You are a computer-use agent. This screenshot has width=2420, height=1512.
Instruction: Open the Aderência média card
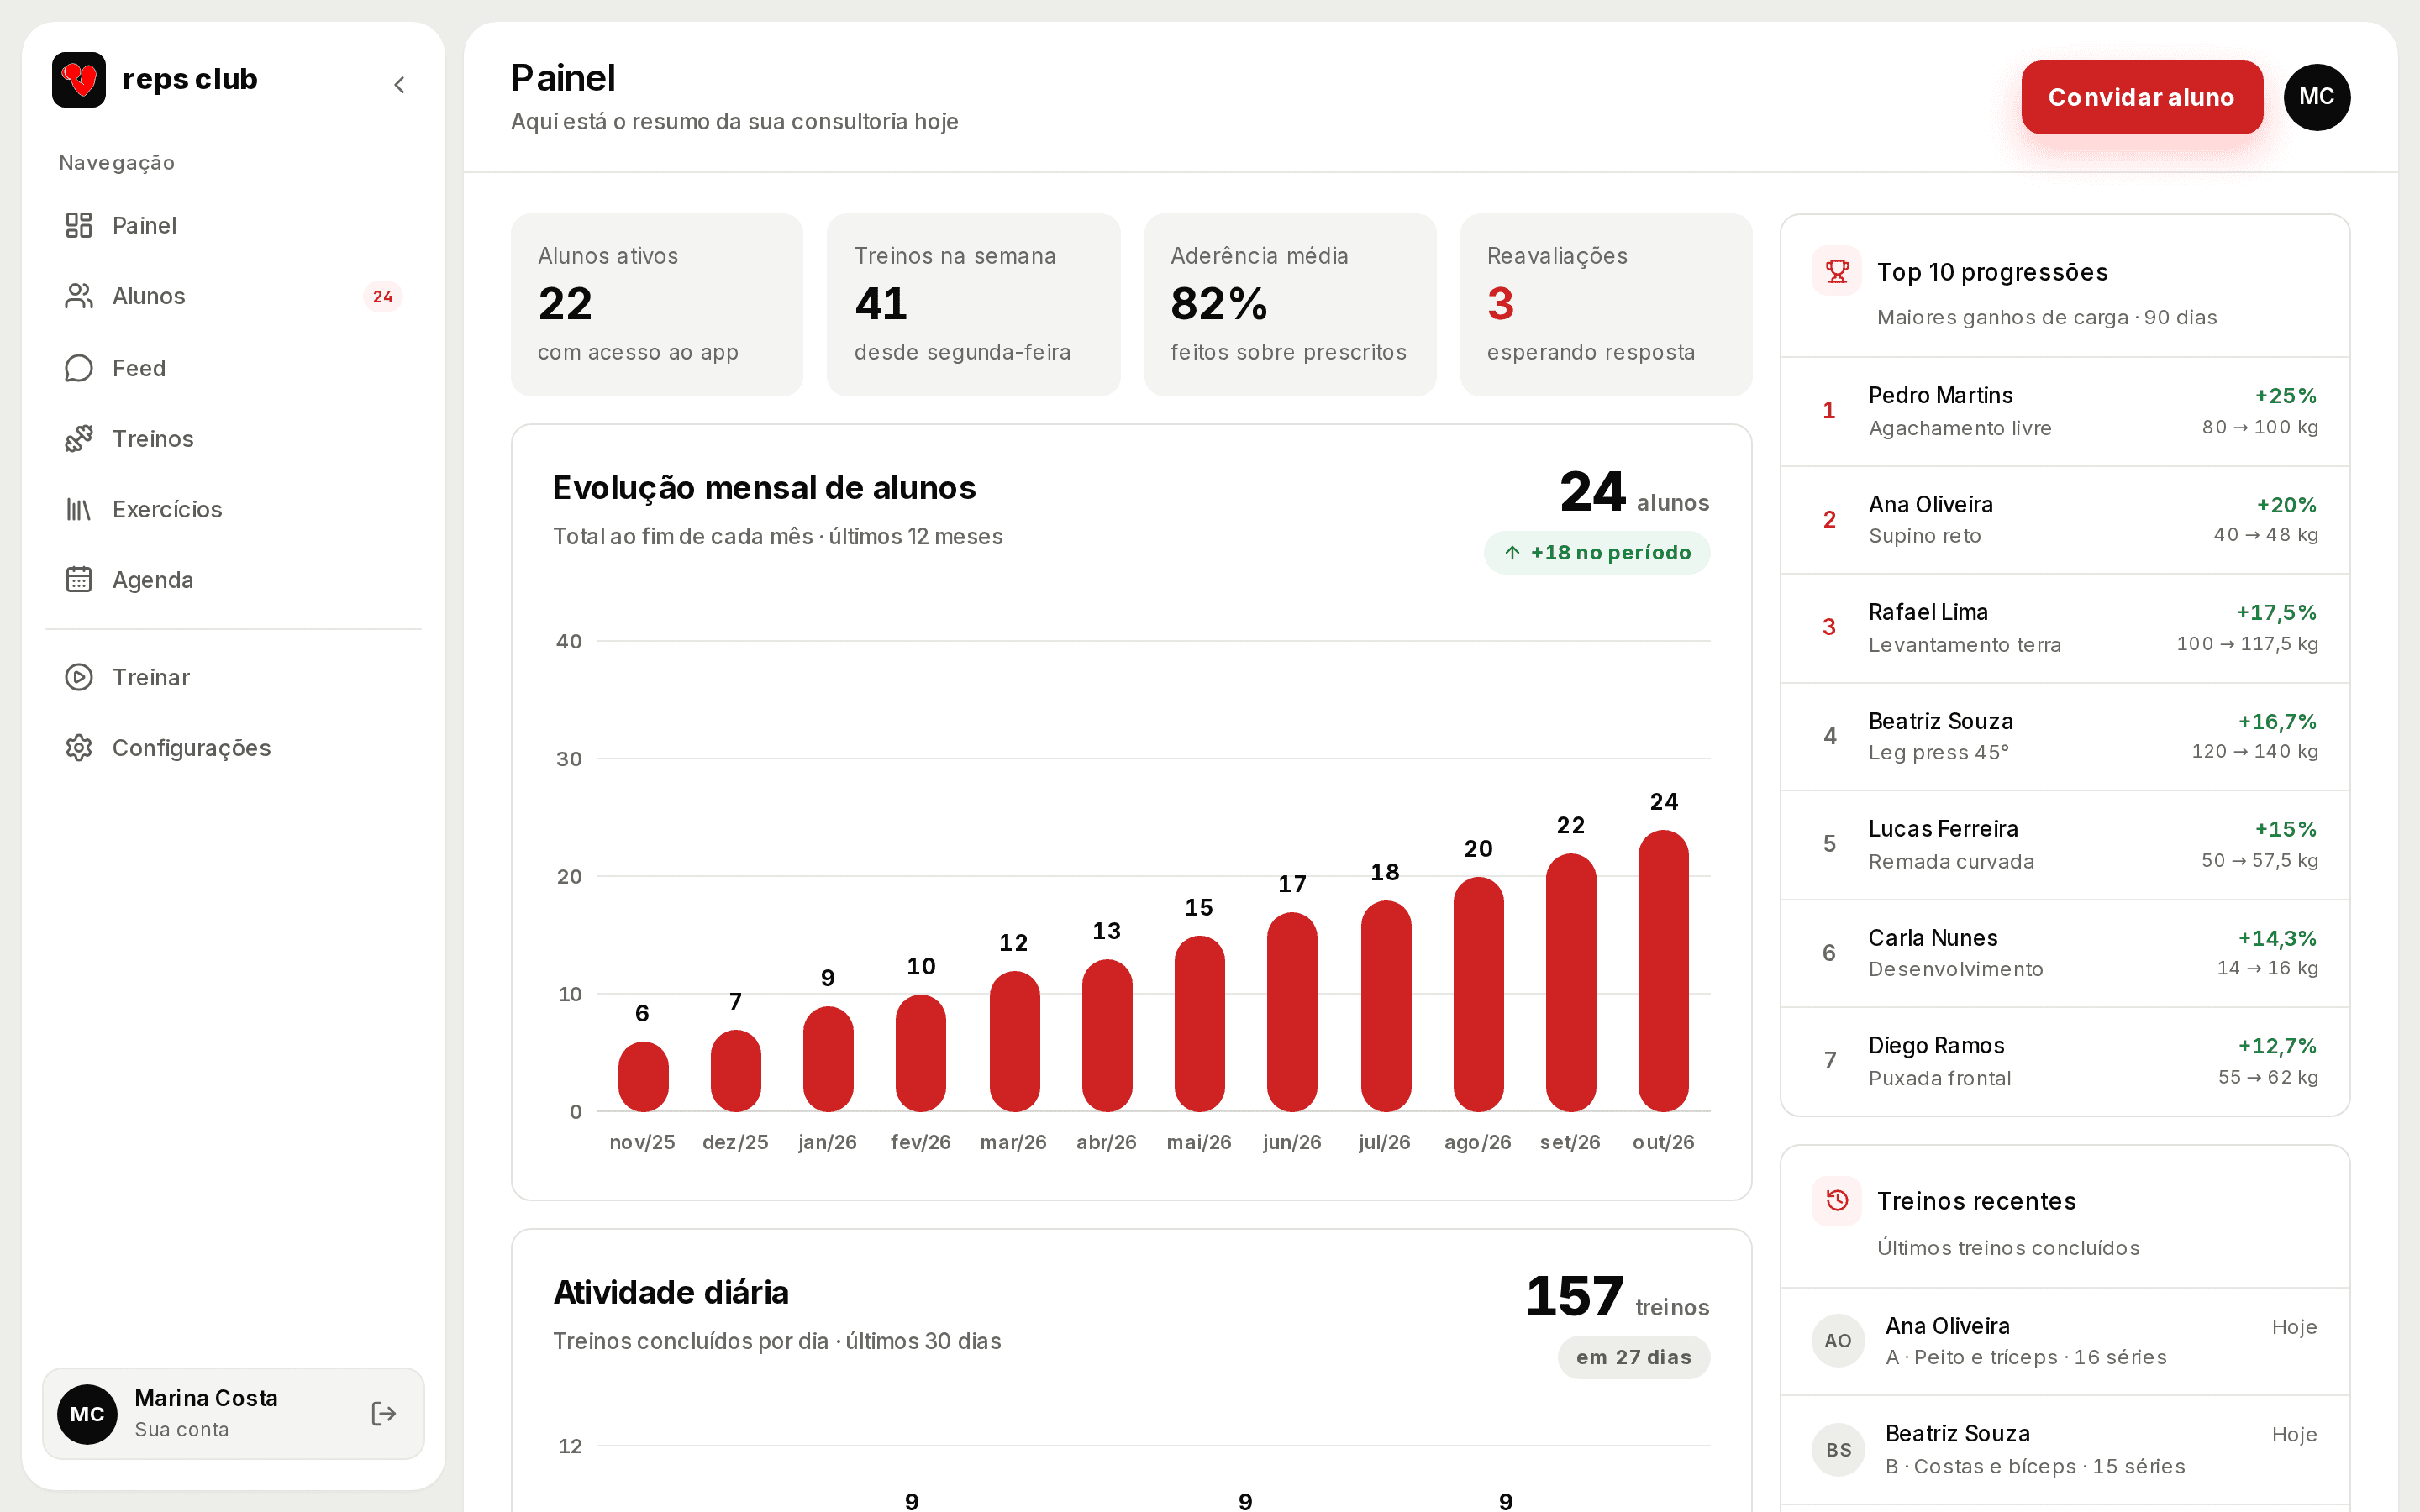[1289, 304]
